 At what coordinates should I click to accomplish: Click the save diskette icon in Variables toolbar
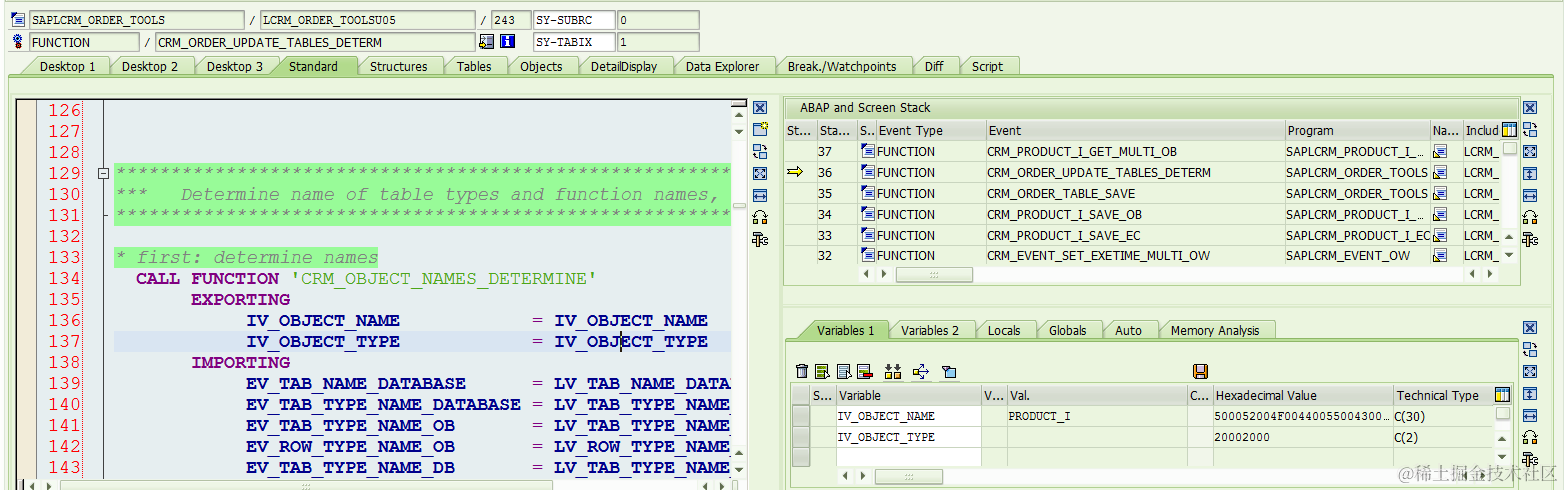click(x=1201, y=371)
